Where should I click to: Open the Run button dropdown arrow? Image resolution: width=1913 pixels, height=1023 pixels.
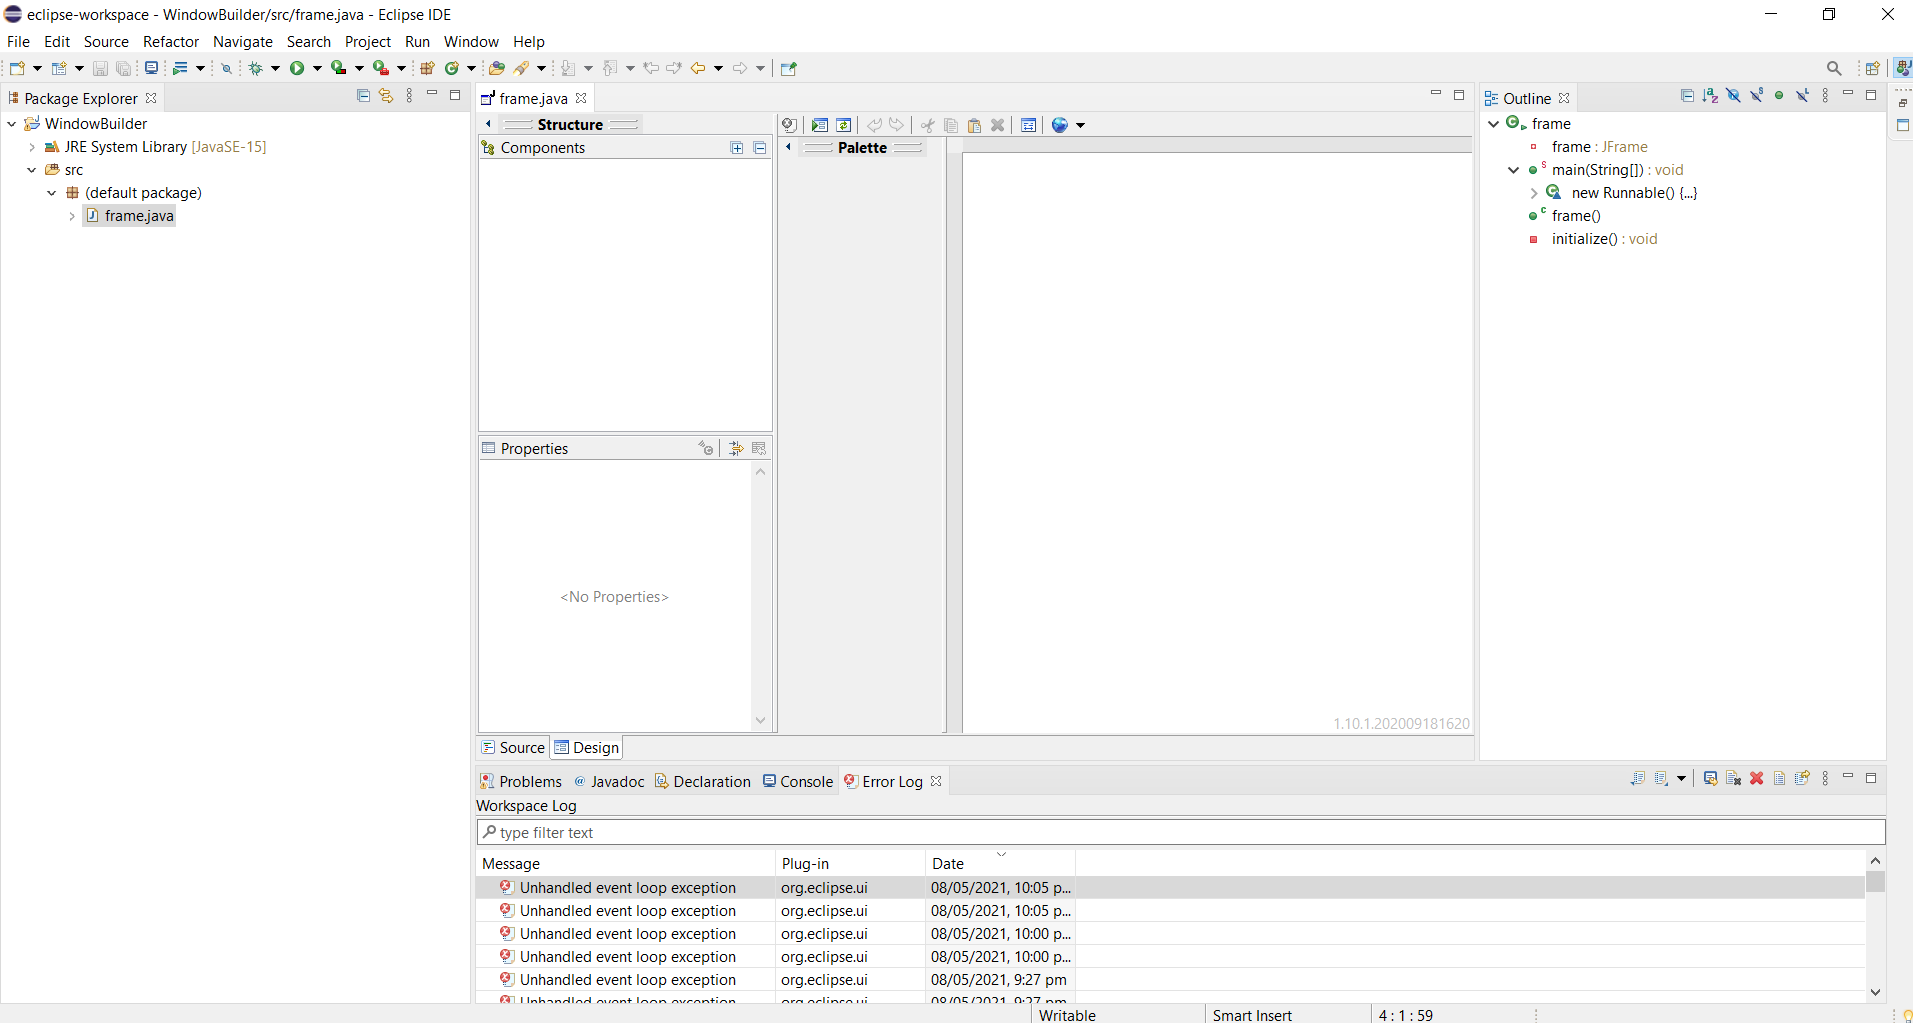[x=317, y=69]
